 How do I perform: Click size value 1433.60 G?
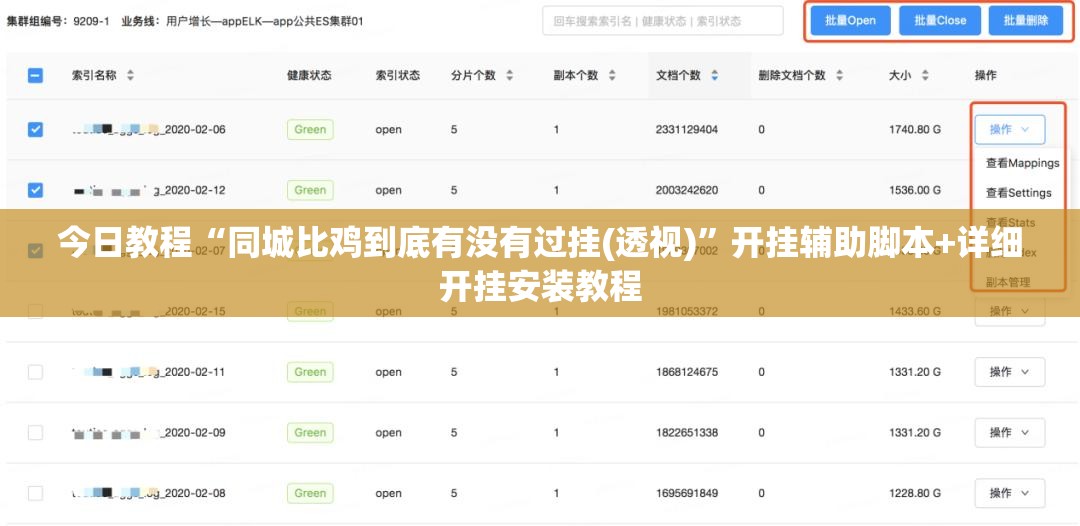pyautogui.click(x=915, y=312)
